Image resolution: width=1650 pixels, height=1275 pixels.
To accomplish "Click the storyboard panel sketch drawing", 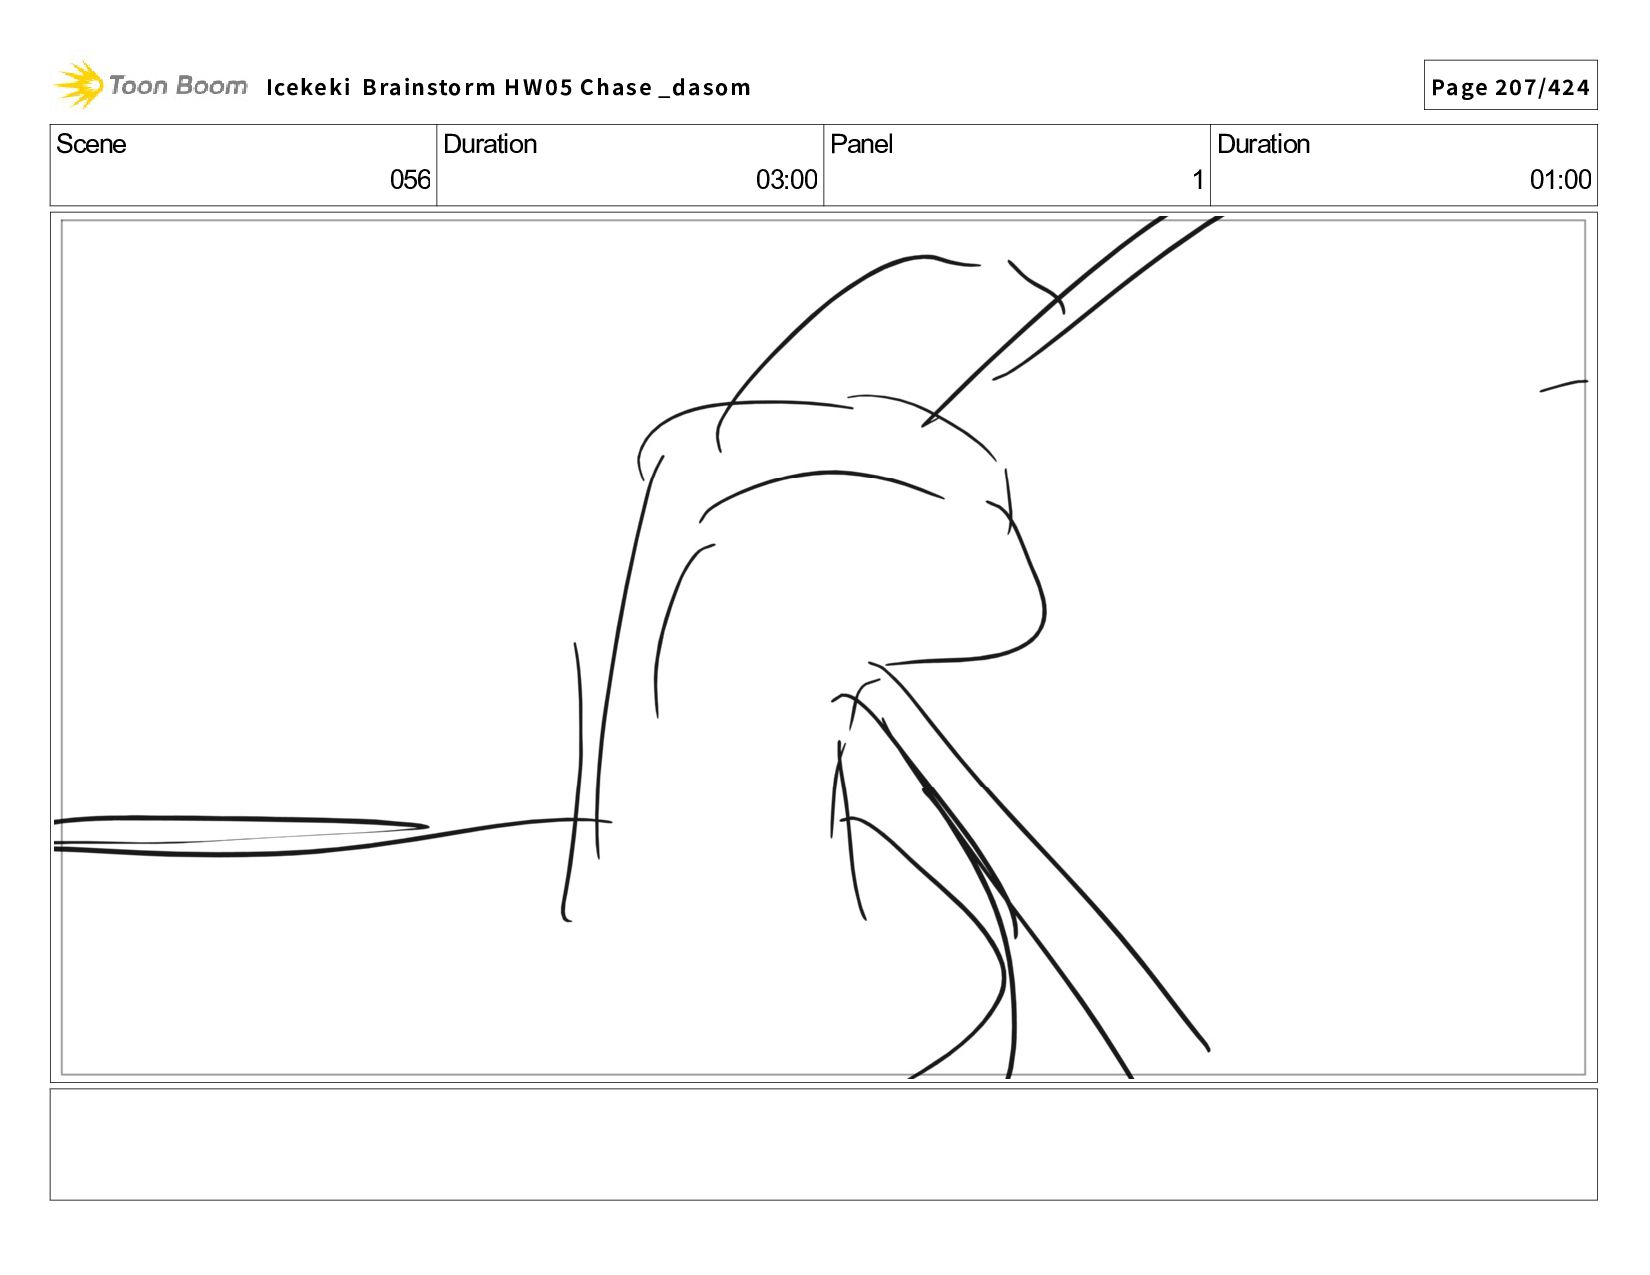I will pos(823,647).
